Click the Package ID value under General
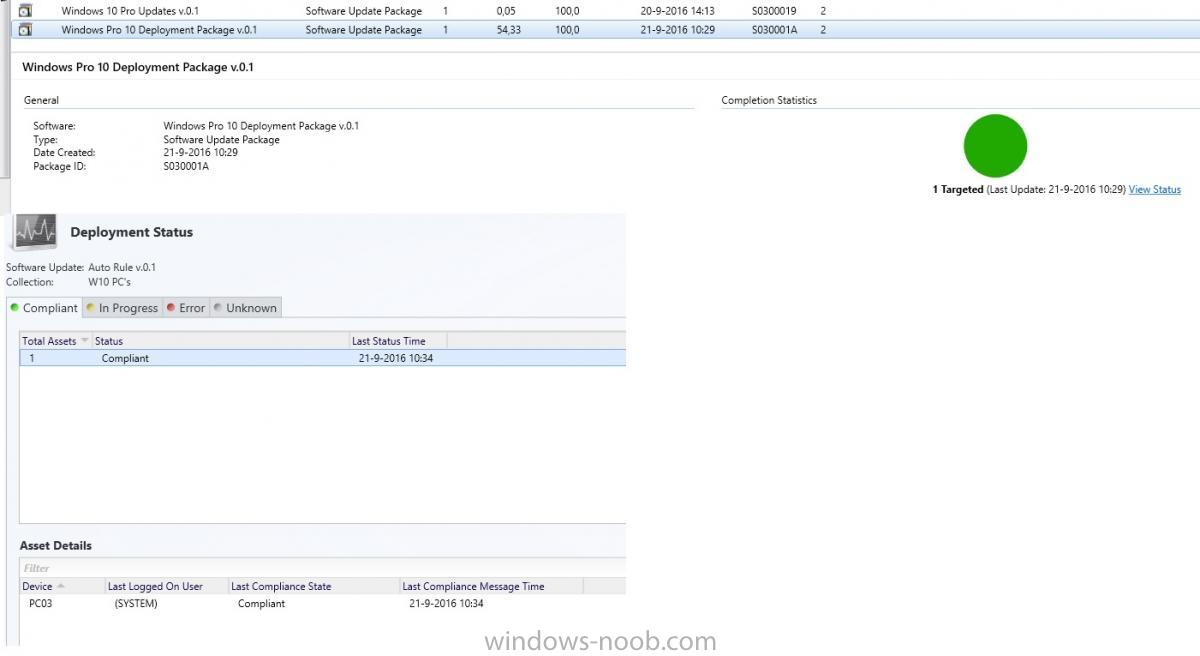This screenshot has width=1200, height=656. coord(186,167)
